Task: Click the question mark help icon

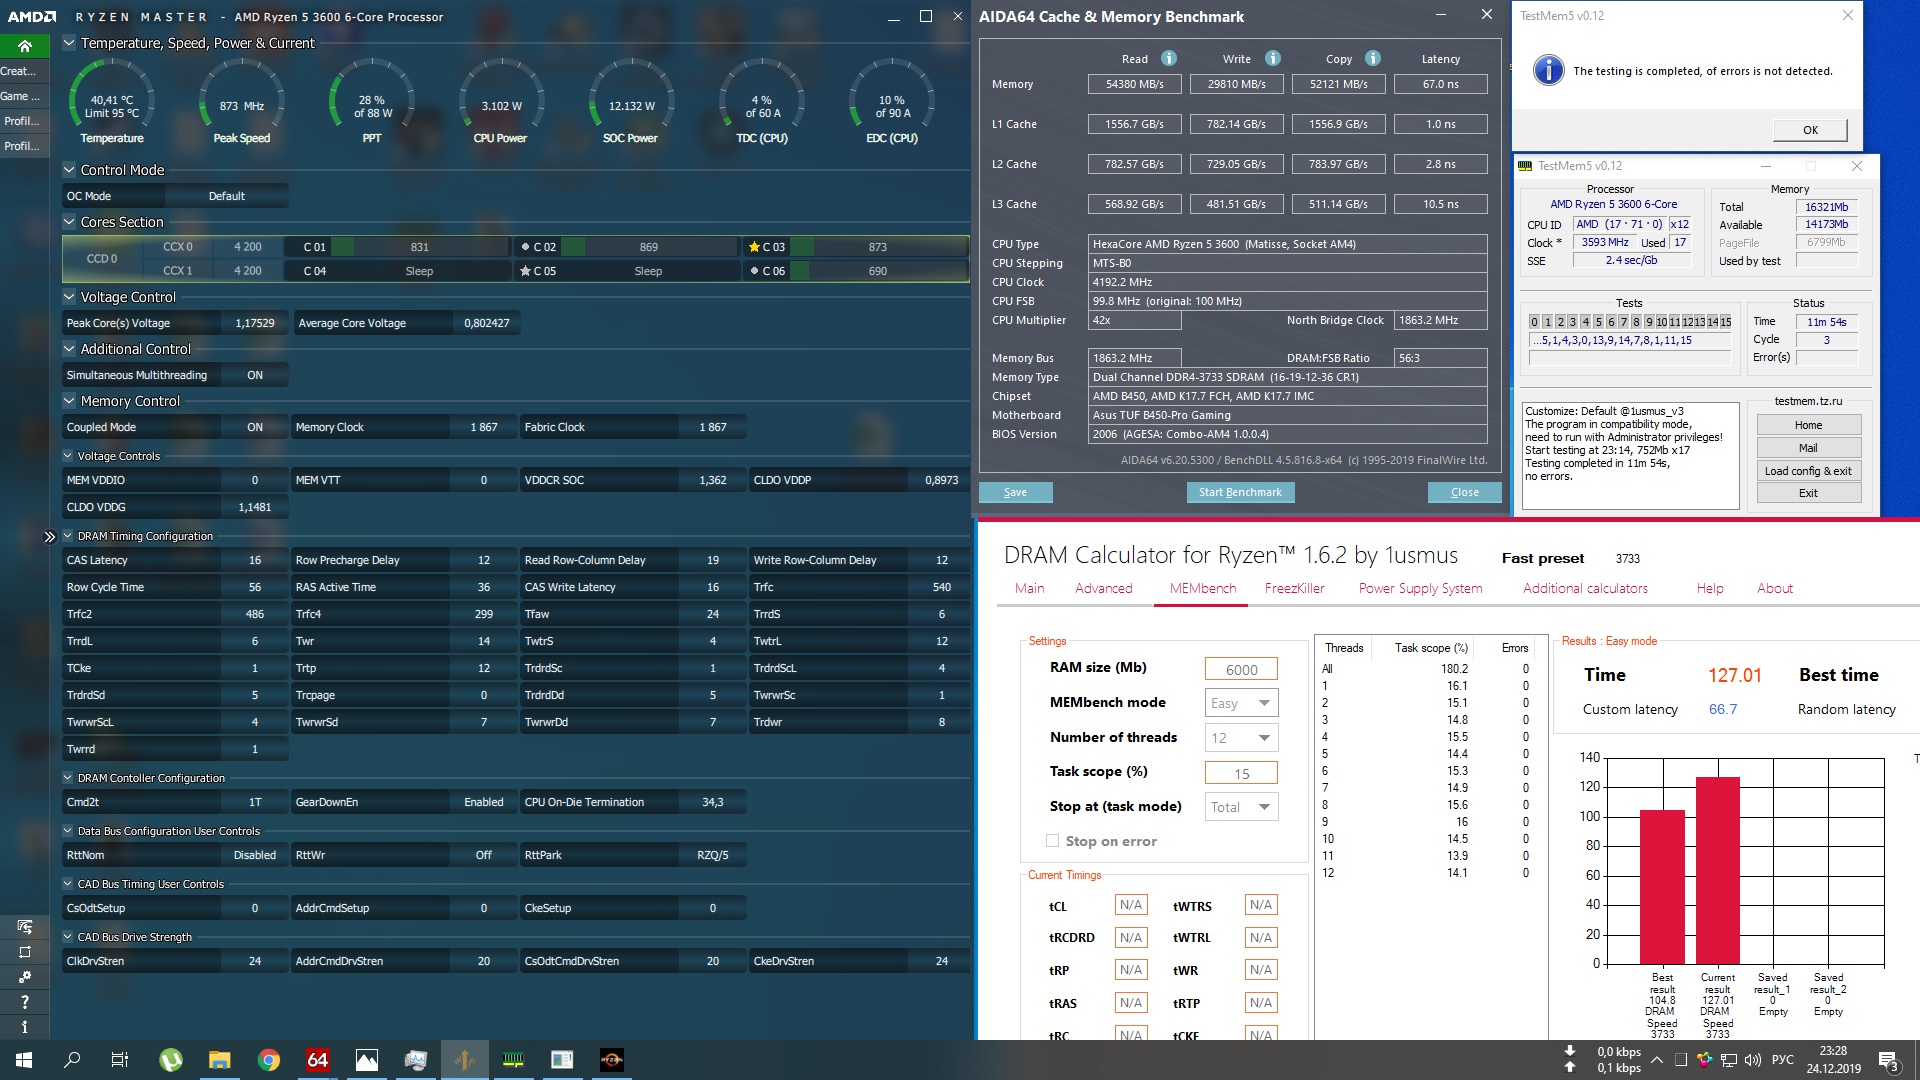Action: coord(25,1002)
